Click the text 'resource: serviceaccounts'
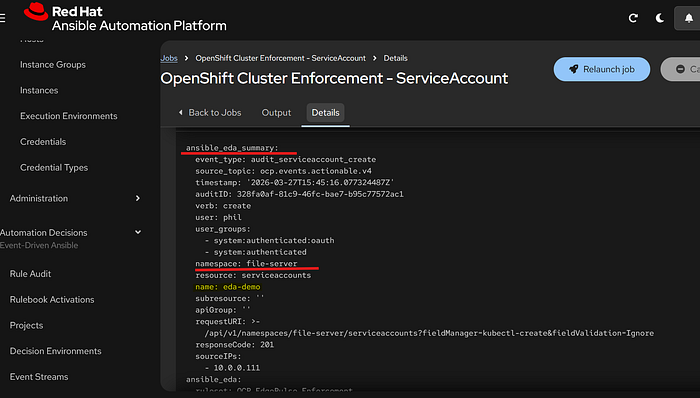Viewport: 700px width, 398px height. pos(253,275)
